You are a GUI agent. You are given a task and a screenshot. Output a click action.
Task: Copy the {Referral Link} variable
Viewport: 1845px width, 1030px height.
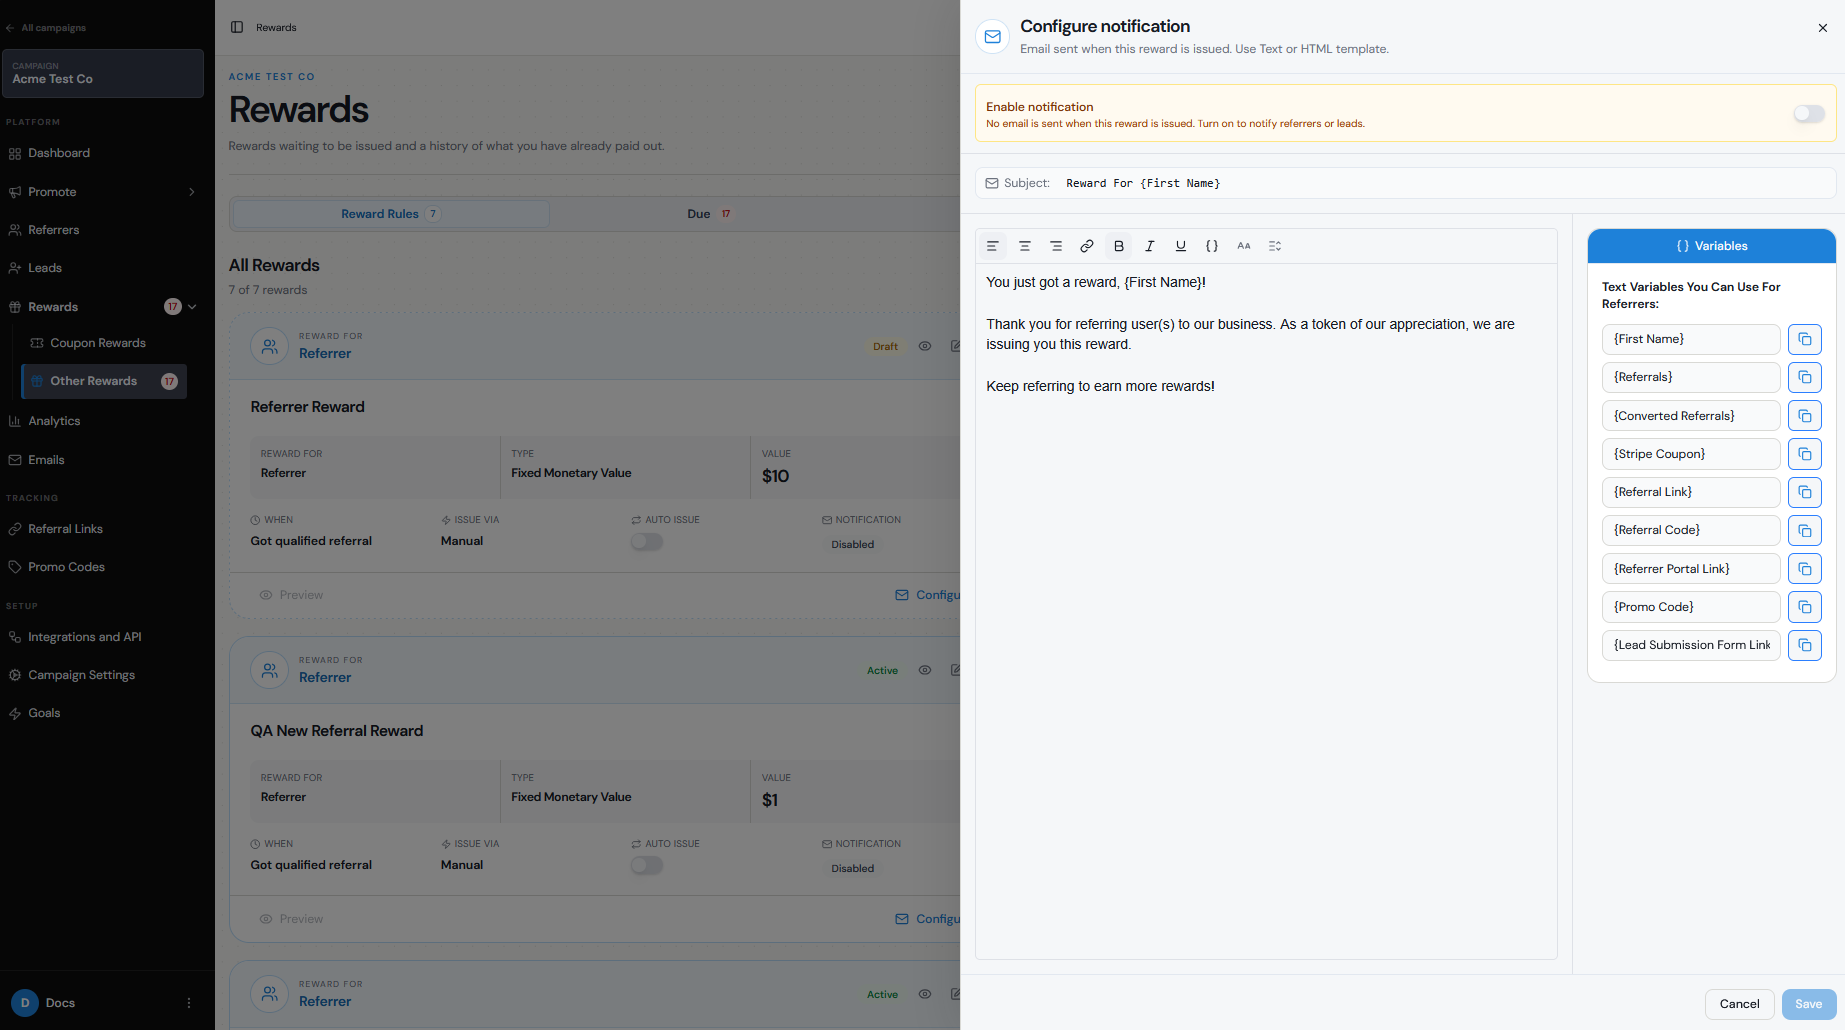(x=1805, y=492)
